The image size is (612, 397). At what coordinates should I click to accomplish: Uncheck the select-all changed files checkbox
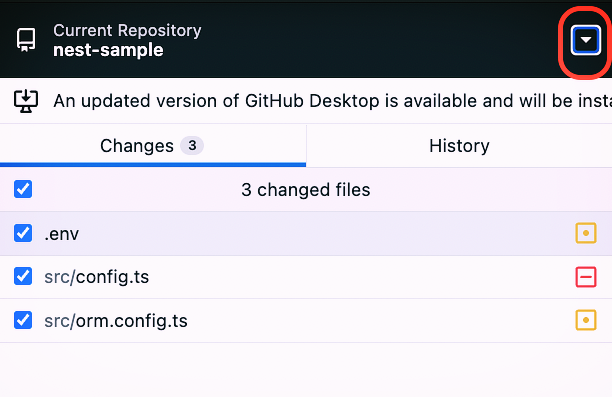click(23, 189)
